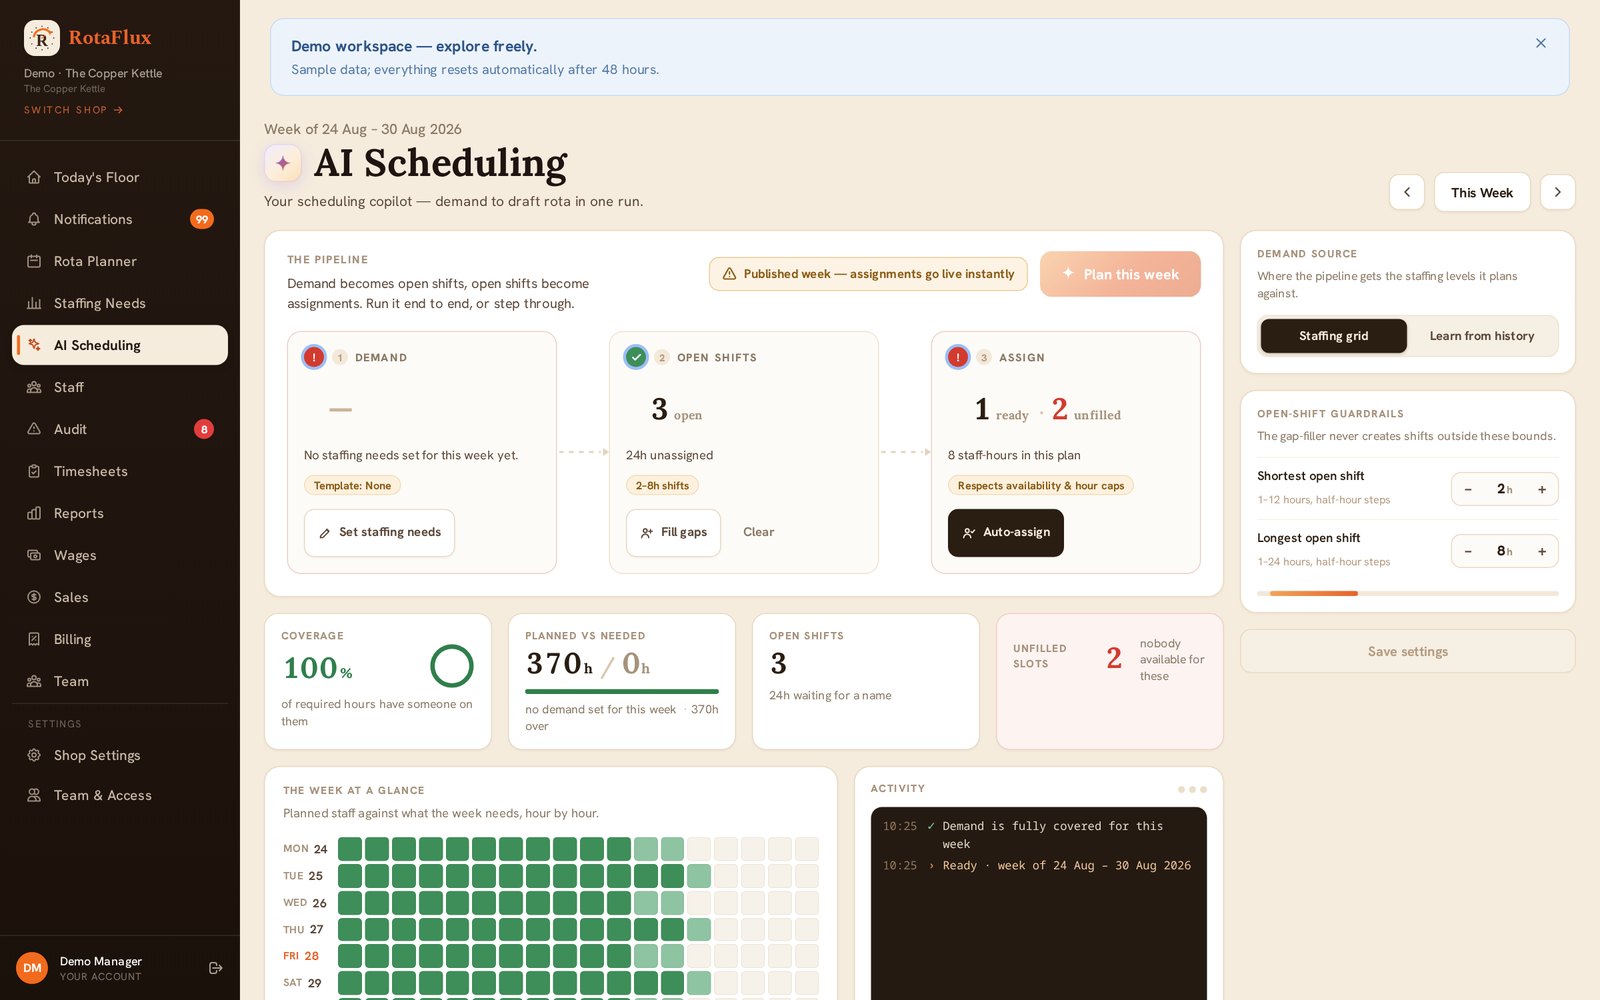Click the FRI 28 row label
The height and width of the screenshot is (1000, 1600).
(x=301, y=956)
